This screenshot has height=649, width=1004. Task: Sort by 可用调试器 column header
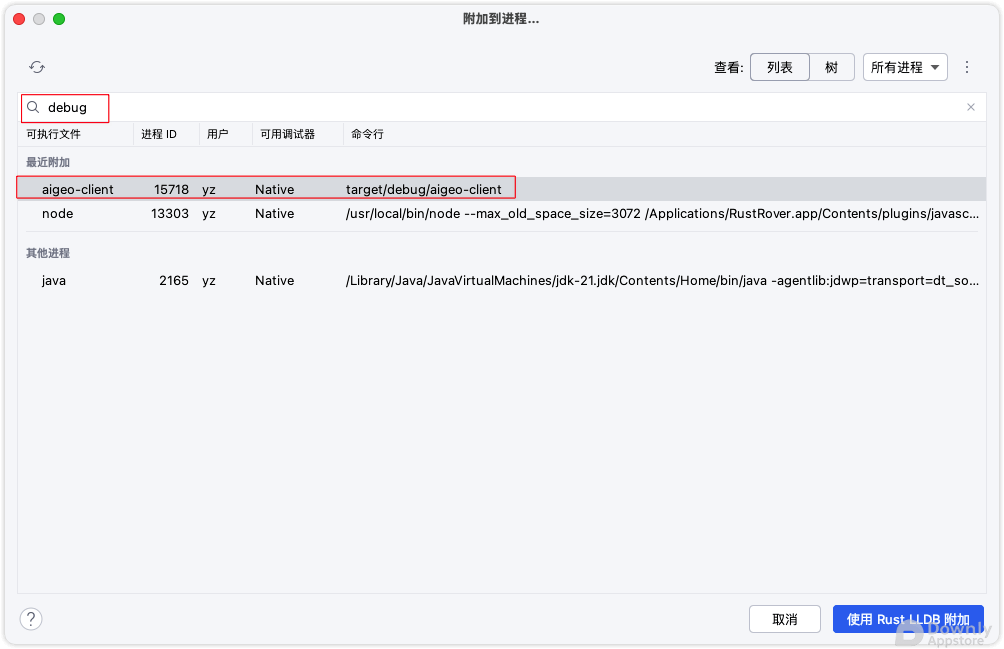[x=287, y=134]
